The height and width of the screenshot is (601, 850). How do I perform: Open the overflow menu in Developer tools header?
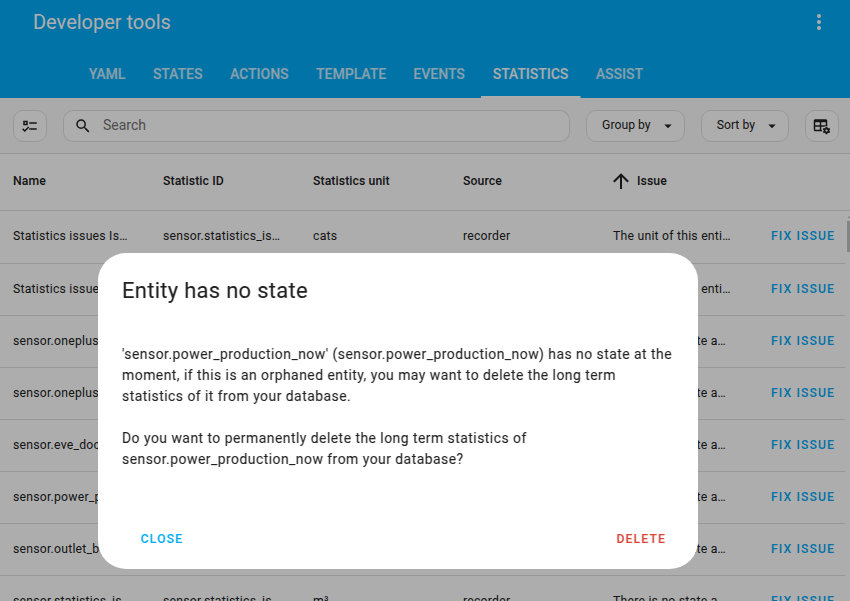click(x=819, y=22)
